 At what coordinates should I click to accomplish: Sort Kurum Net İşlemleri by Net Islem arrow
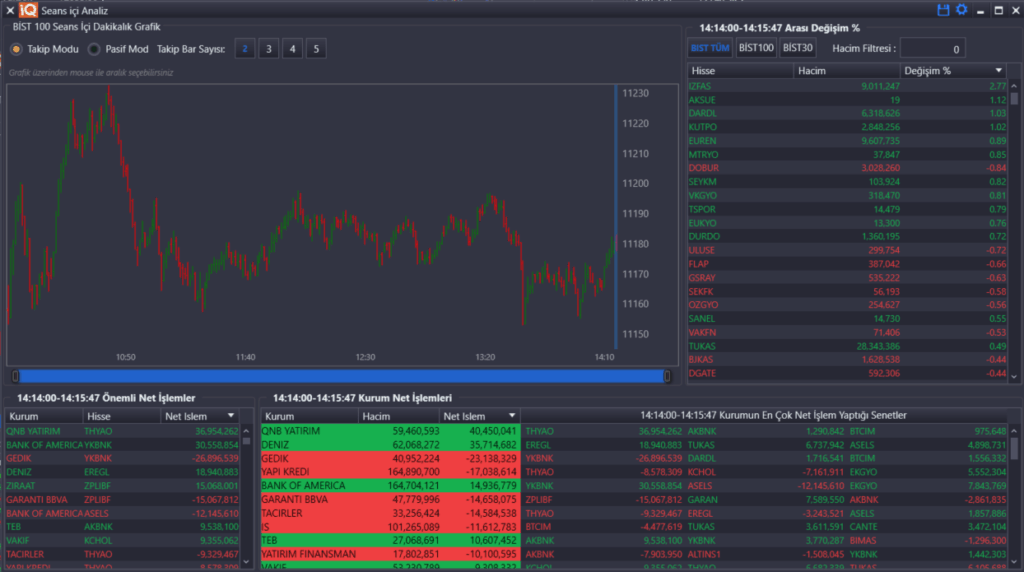(511, 416)
